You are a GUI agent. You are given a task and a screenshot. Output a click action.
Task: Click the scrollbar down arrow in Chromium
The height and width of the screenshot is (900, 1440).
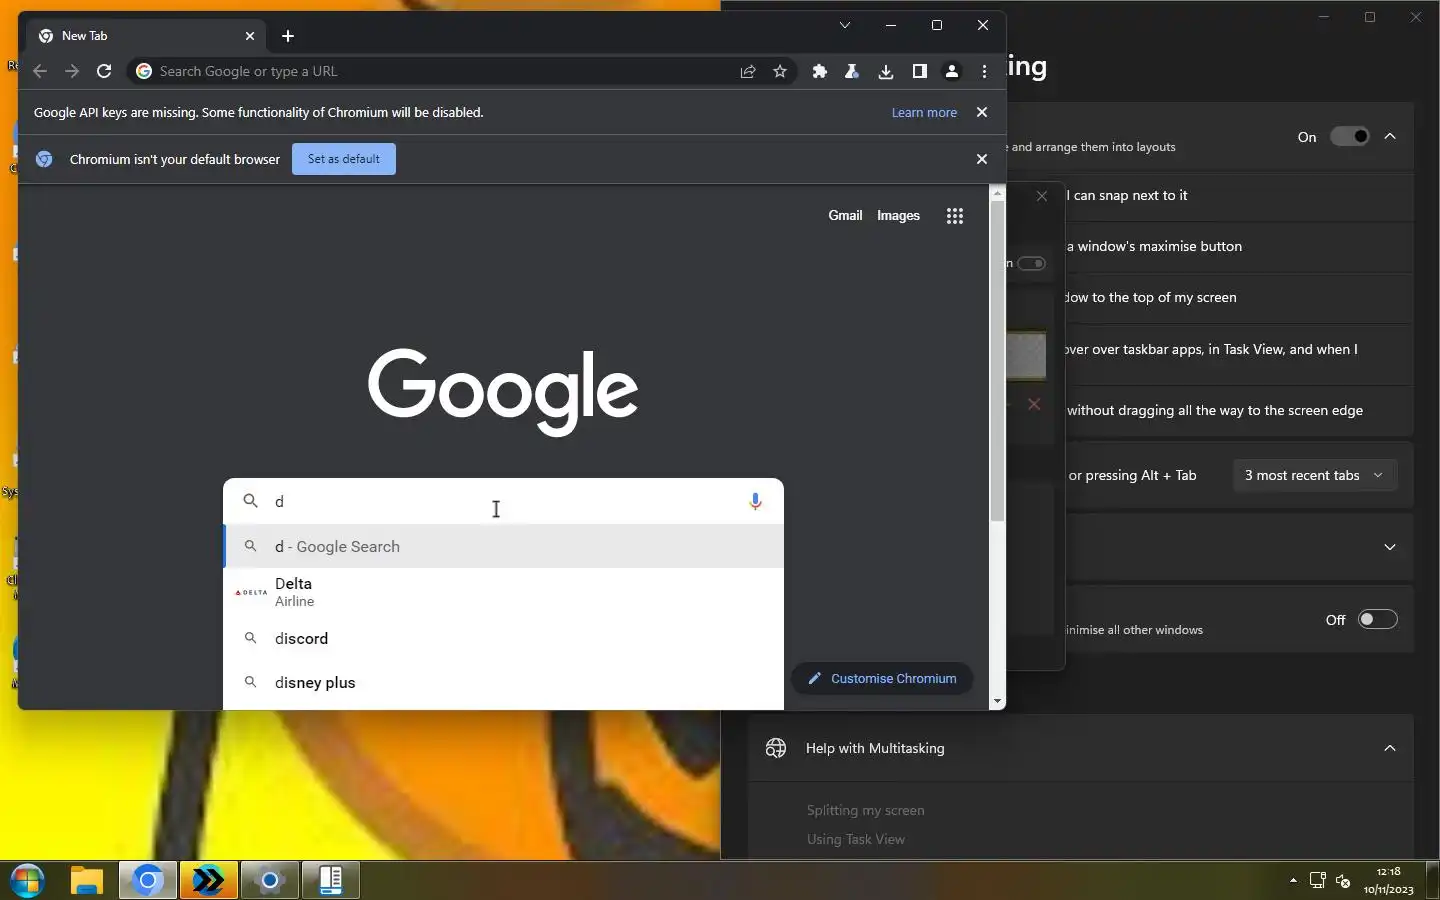(997, 702)
